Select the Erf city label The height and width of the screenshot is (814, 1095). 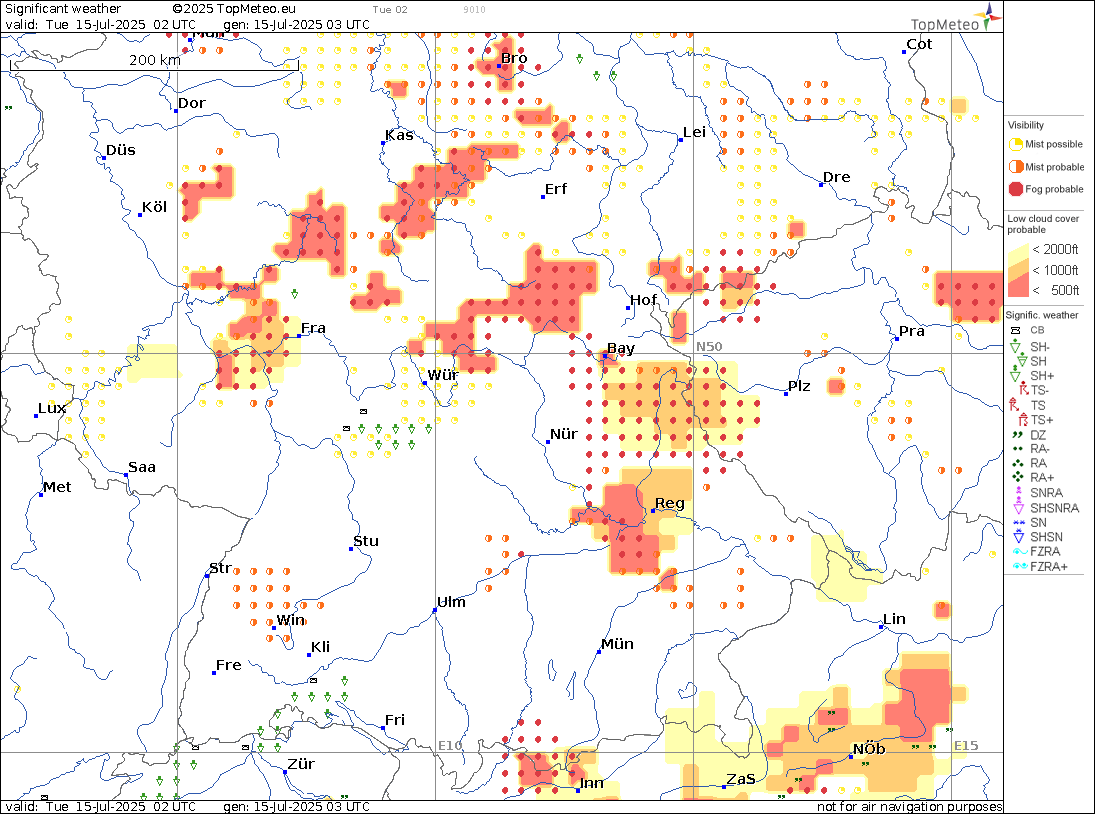coord(556,189)
